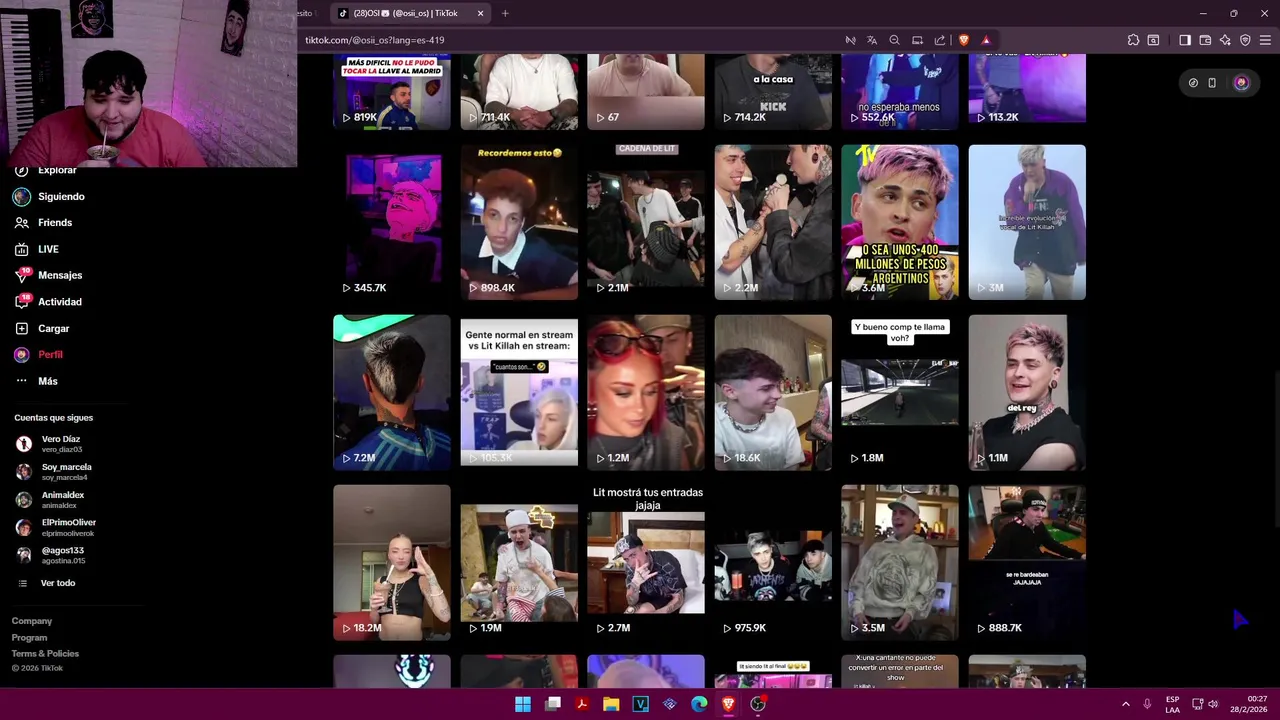Expand the followed accounts with Ver todo

coord(57,583)
